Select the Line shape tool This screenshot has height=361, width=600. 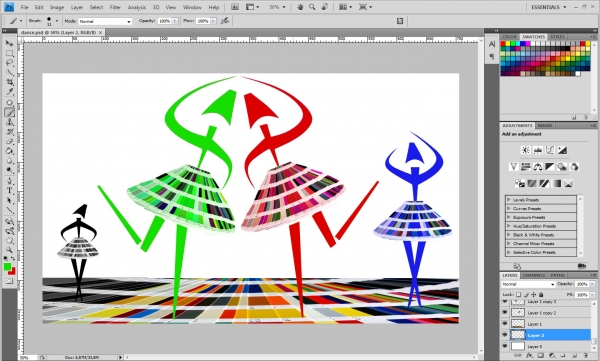click(9, 210)
